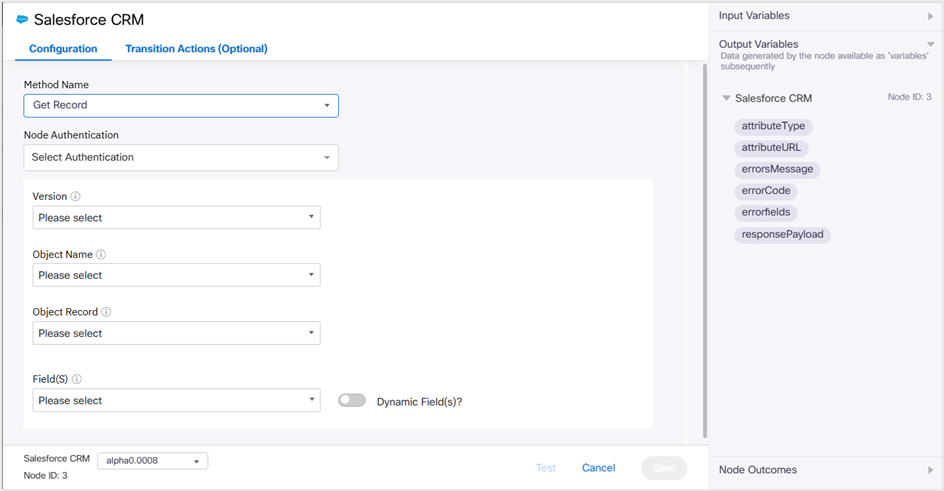This screenshot has height=491, width=944.
Task: Click the Dynamic Field(s)? label
Action: [420, 402]
